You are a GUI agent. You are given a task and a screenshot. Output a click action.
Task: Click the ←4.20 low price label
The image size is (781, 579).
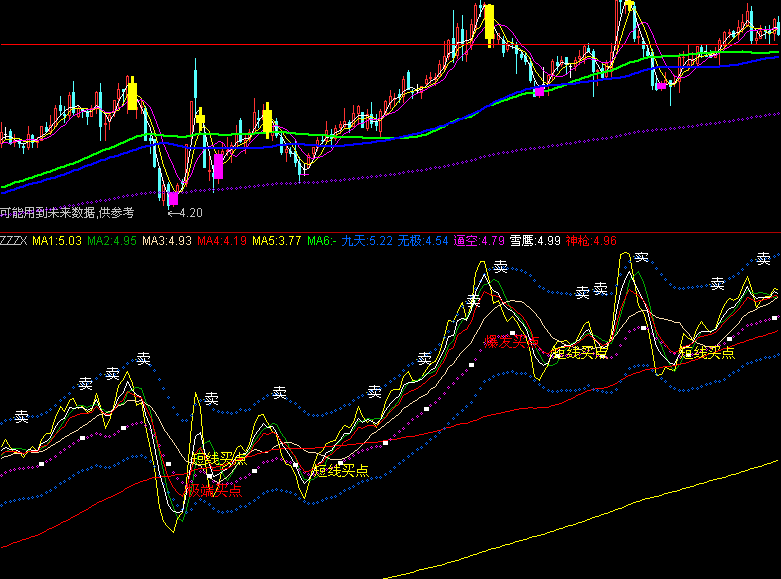[185, 213]
